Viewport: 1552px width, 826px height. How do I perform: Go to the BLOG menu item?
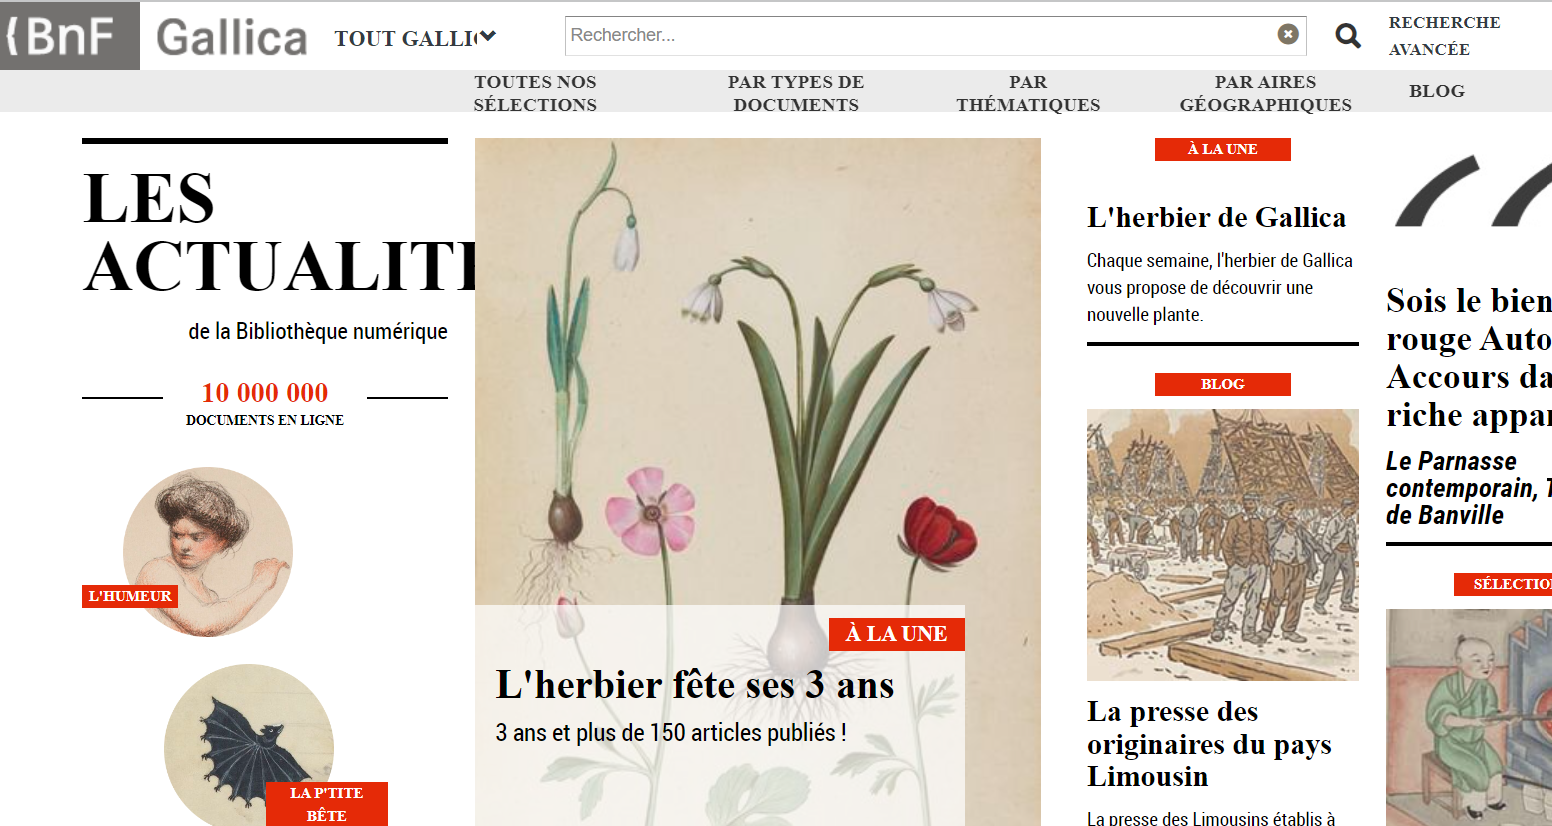(x=1437, y=91)
